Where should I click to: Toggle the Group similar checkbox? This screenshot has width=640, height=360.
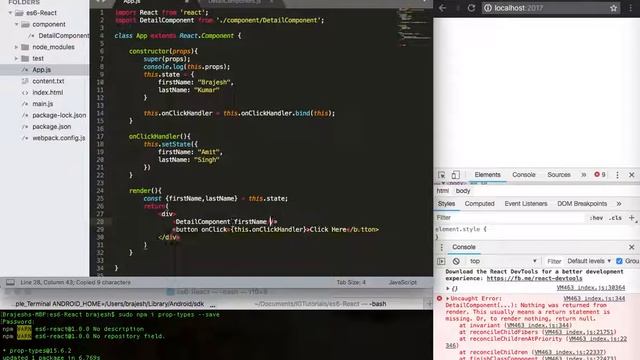(x=619, y=261)
